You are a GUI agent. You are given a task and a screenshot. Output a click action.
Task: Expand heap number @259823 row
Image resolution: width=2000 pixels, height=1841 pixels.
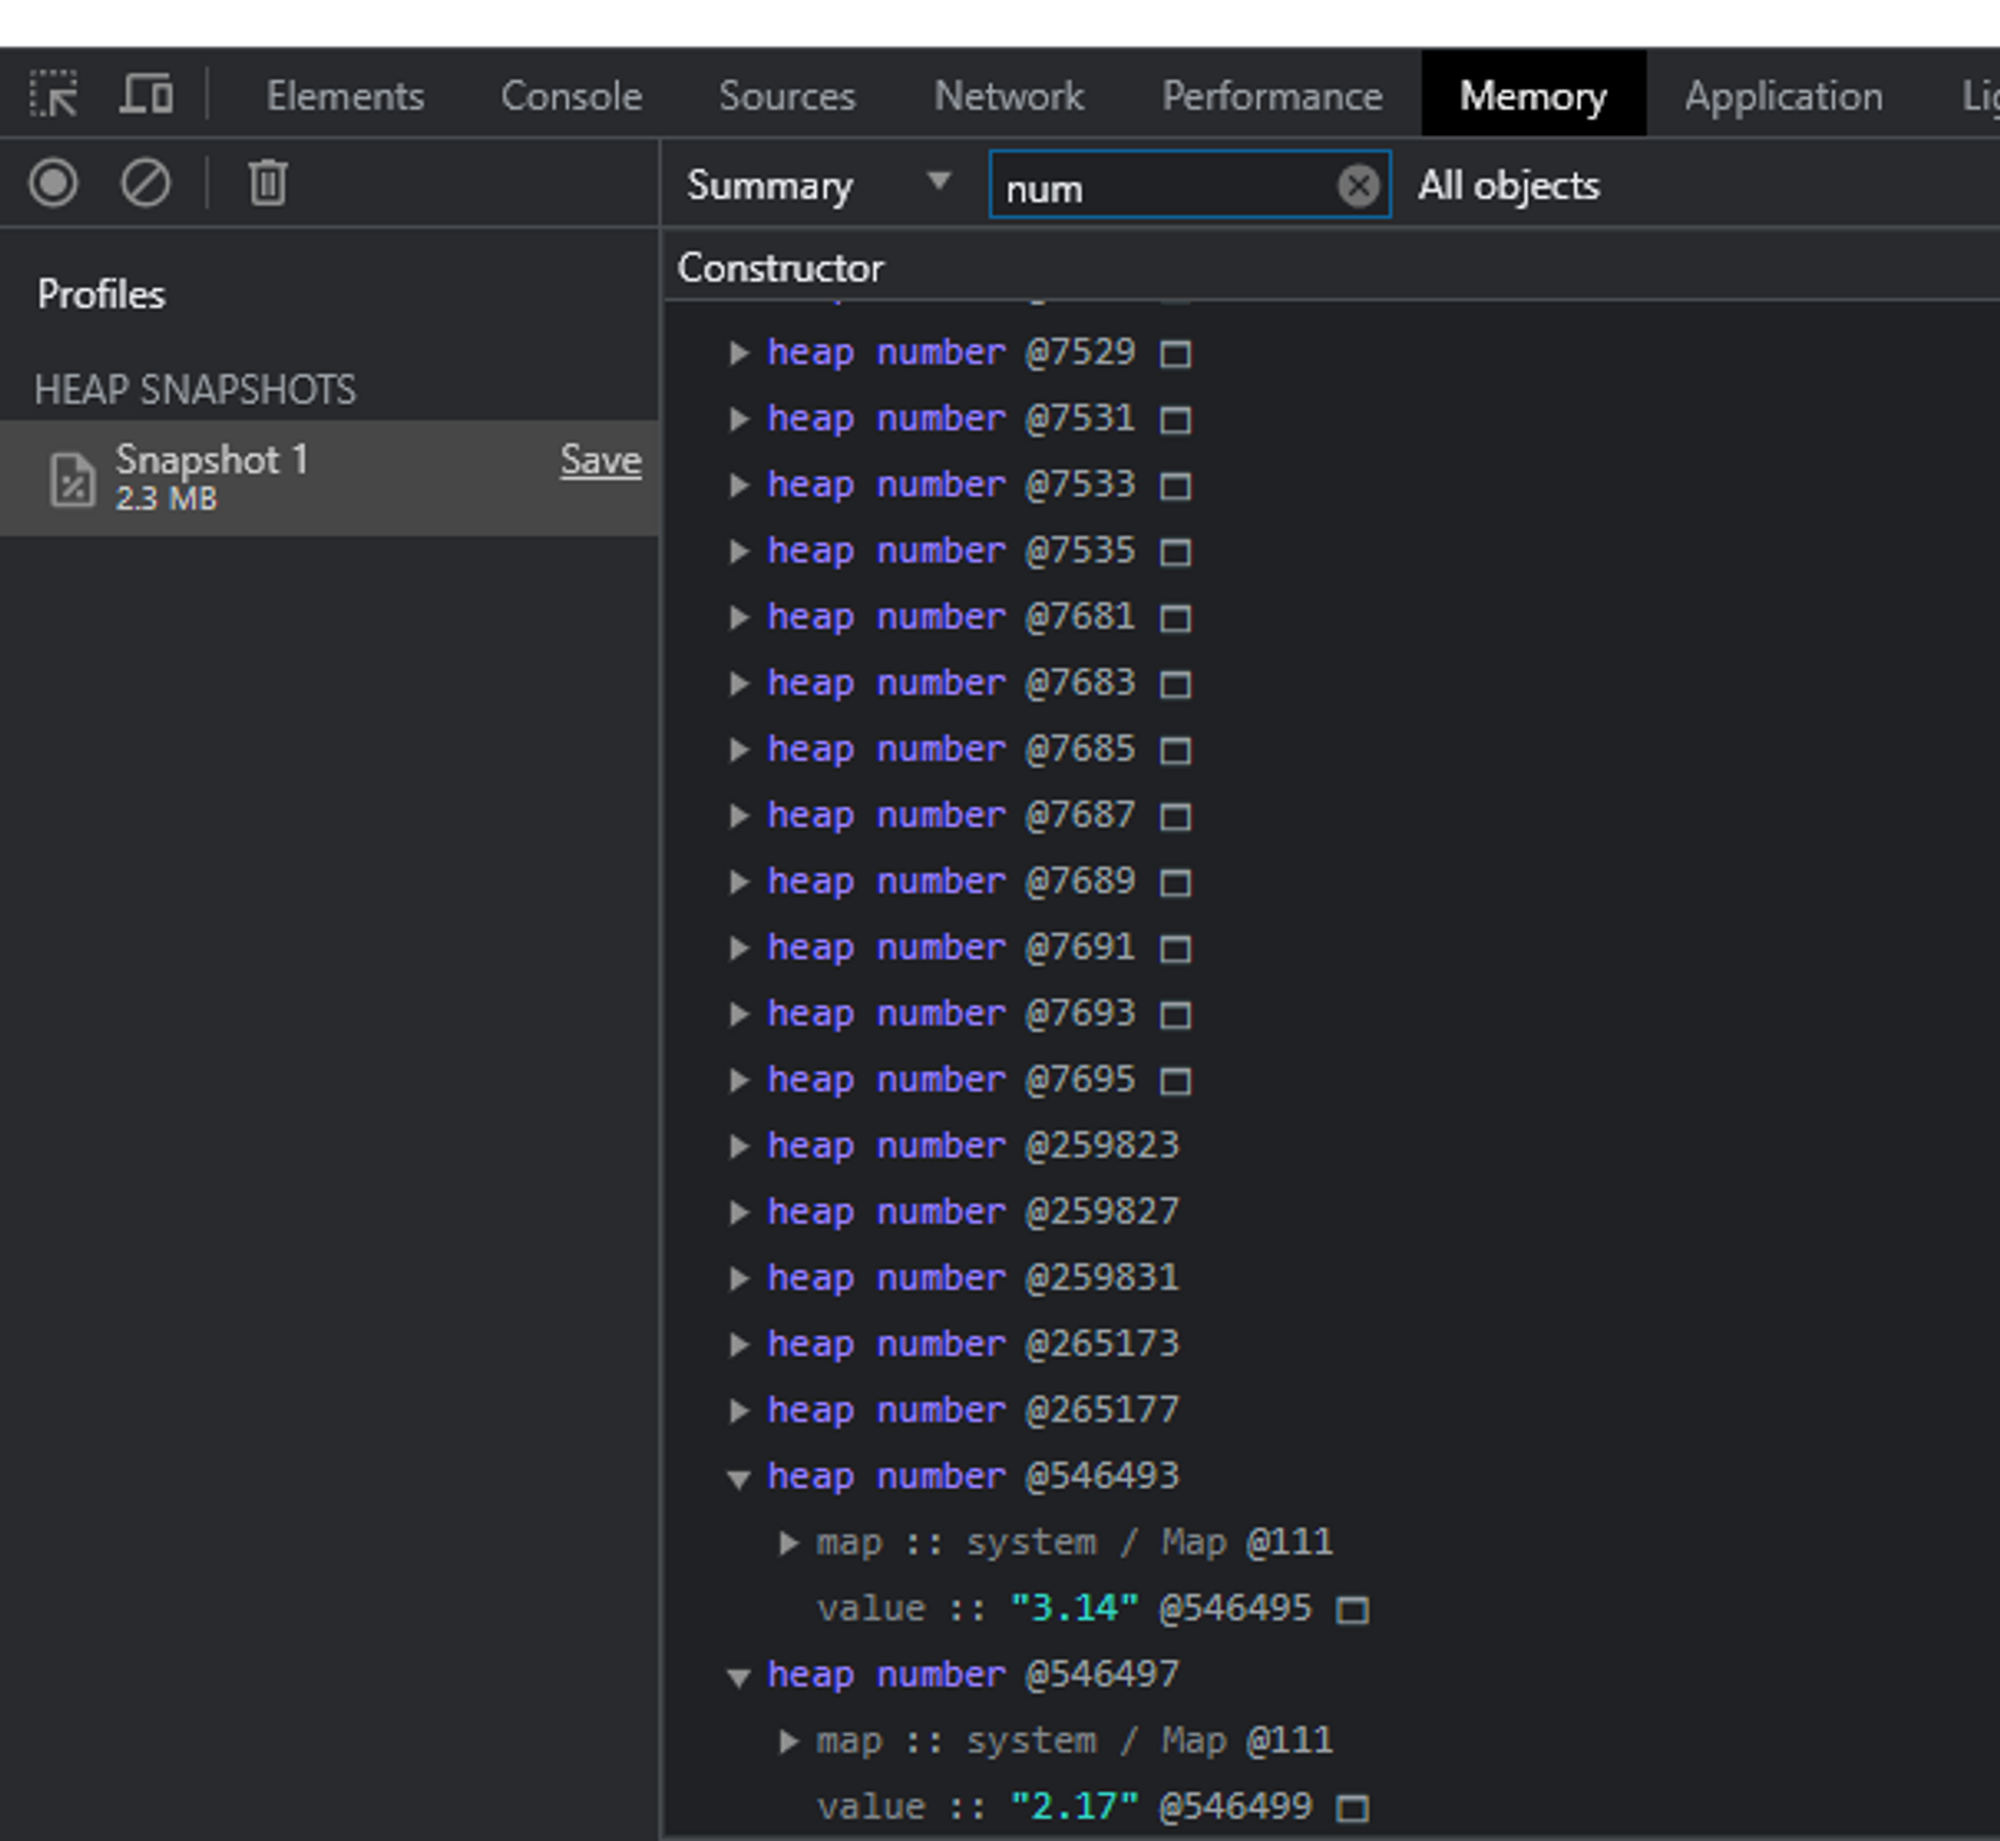click(x=739, y=1146)
